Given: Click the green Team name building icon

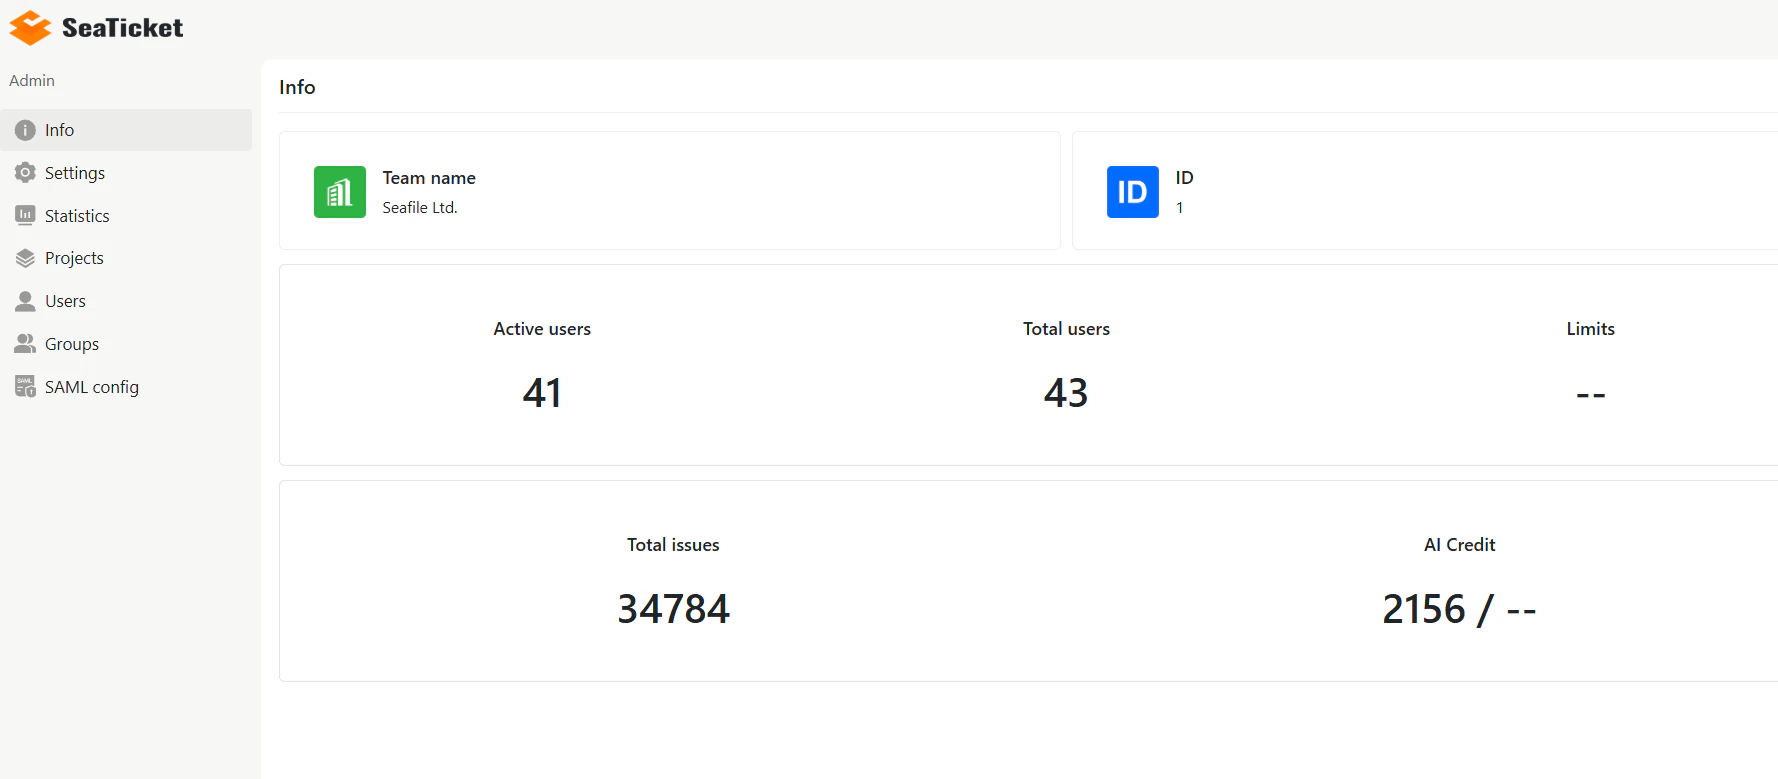Looking at the screenshot, I should [x=340, y=192].
